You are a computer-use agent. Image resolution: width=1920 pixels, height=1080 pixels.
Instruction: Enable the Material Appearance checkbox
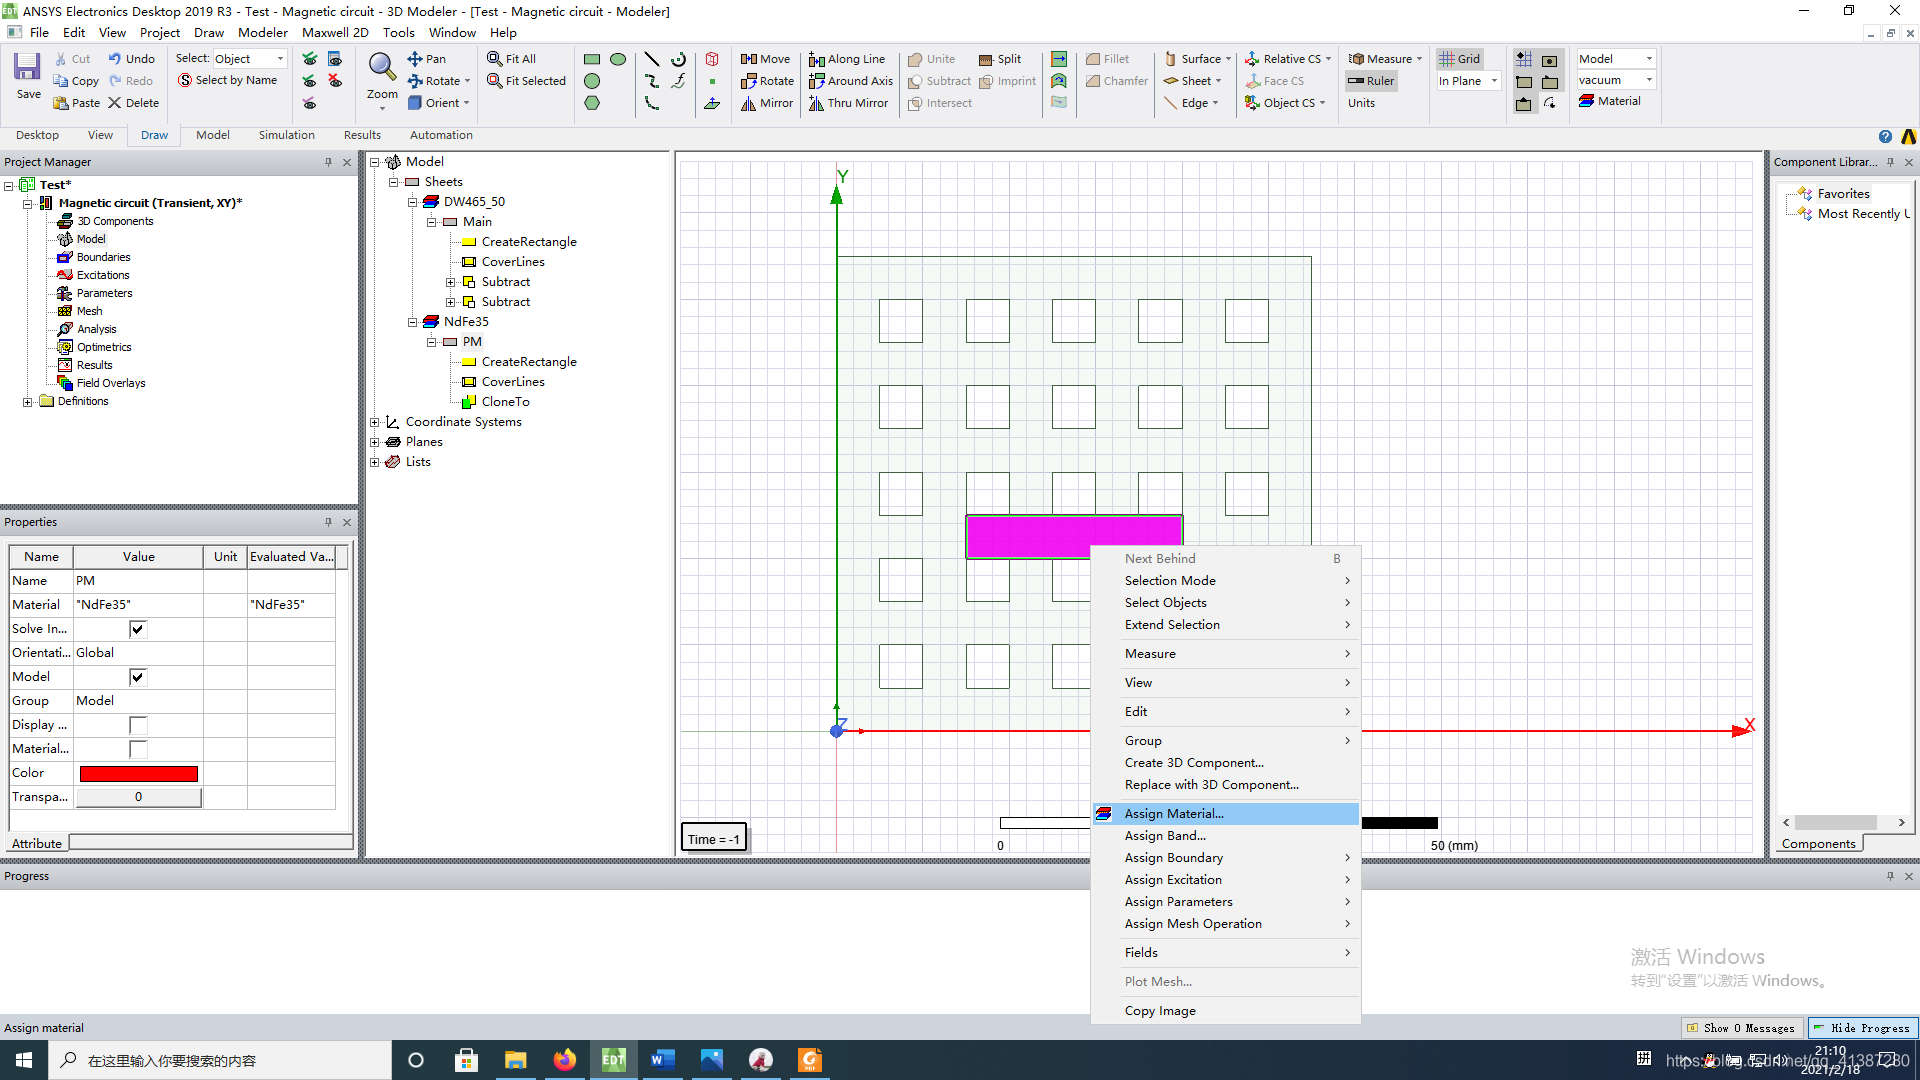pos(138,749)
